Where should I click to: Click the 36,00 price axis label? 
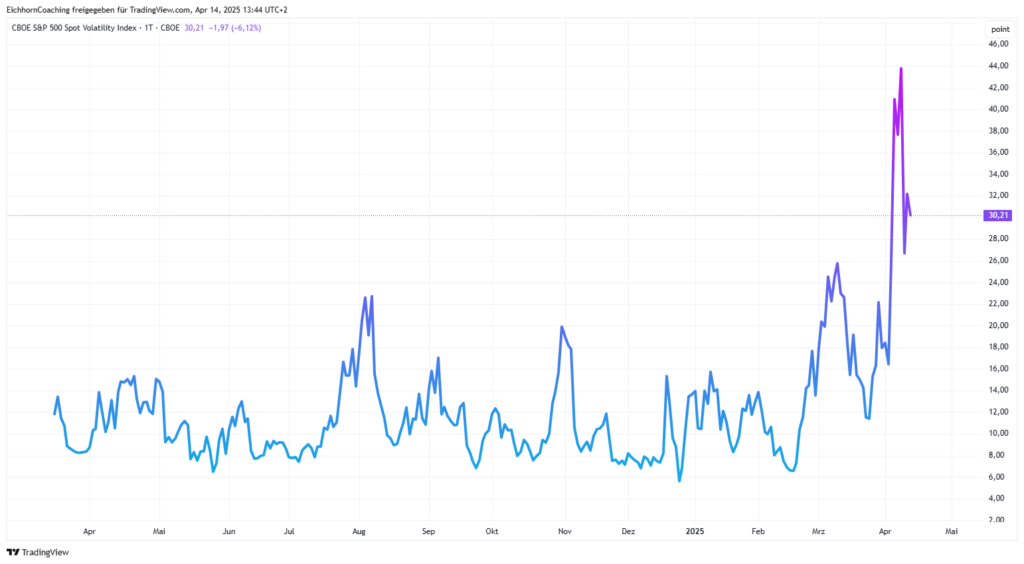tap(998, 152)
